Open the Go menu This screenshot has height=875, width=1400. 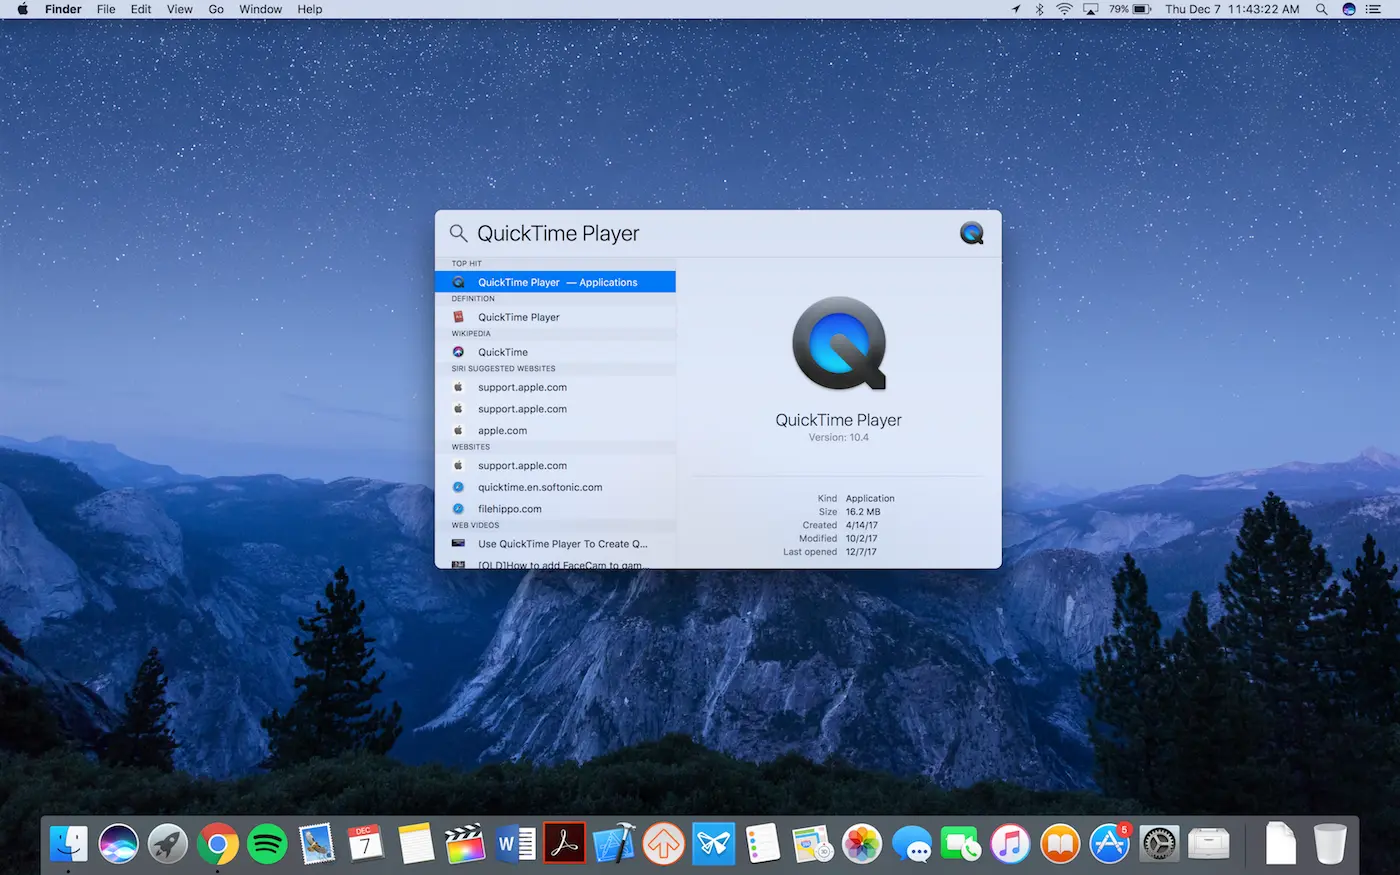216,9
